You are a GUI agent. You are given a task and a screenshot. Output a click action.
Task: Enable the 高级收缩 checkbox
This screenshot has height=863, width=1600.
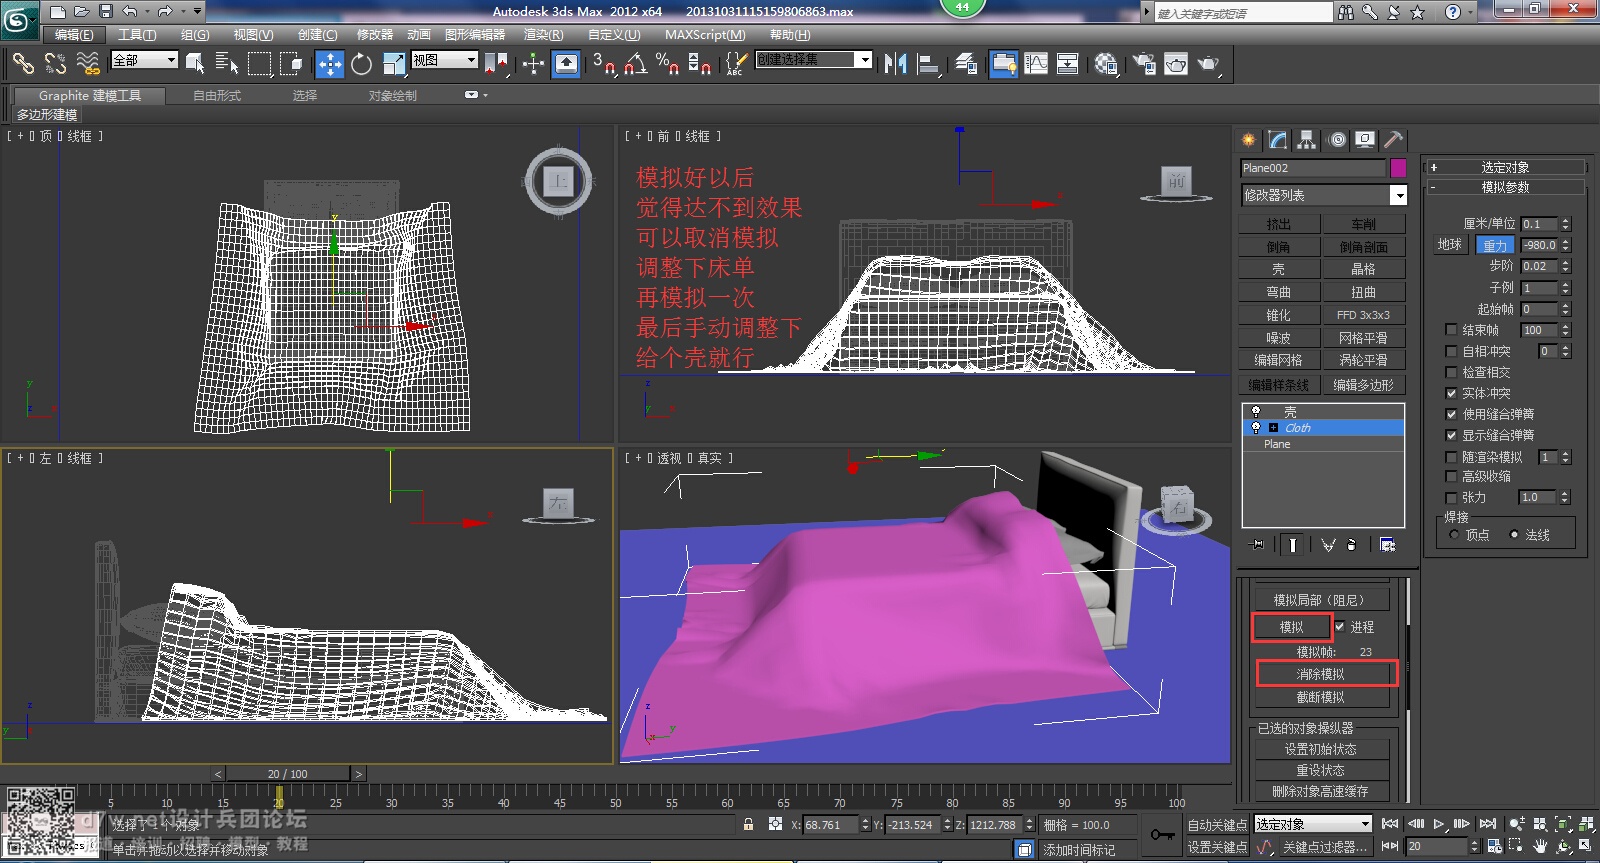click(1451, 477)
